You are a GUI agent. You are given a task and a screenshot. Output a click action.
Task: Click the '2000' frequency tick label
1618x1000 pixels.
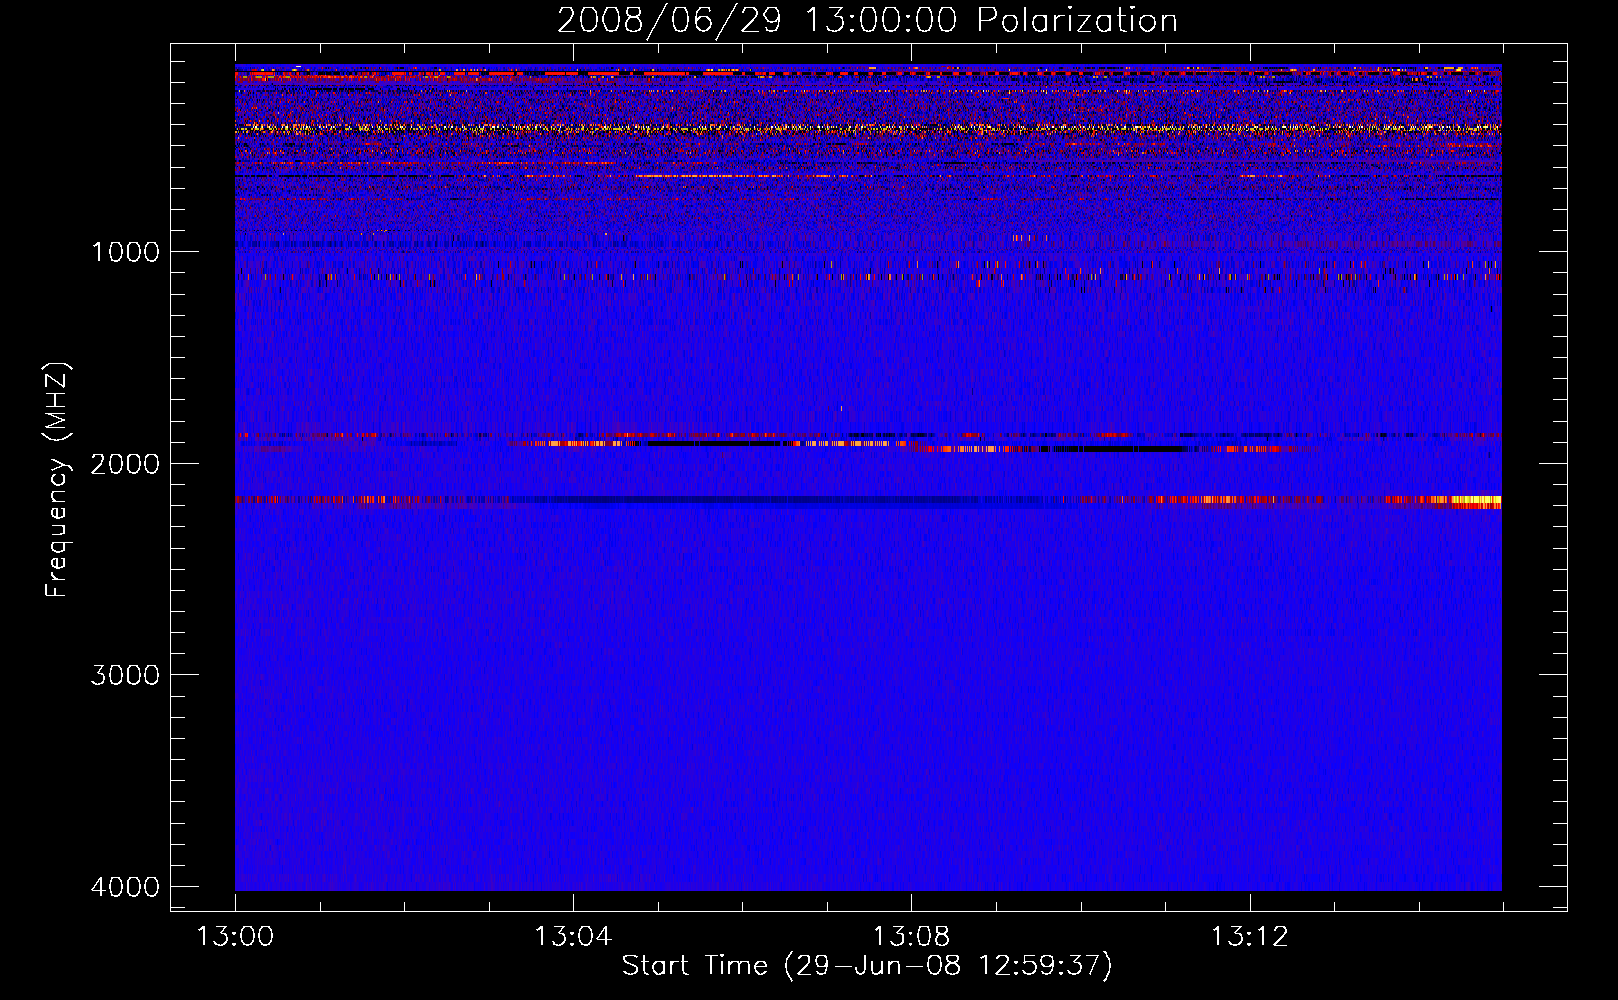[x=125, y=463]
